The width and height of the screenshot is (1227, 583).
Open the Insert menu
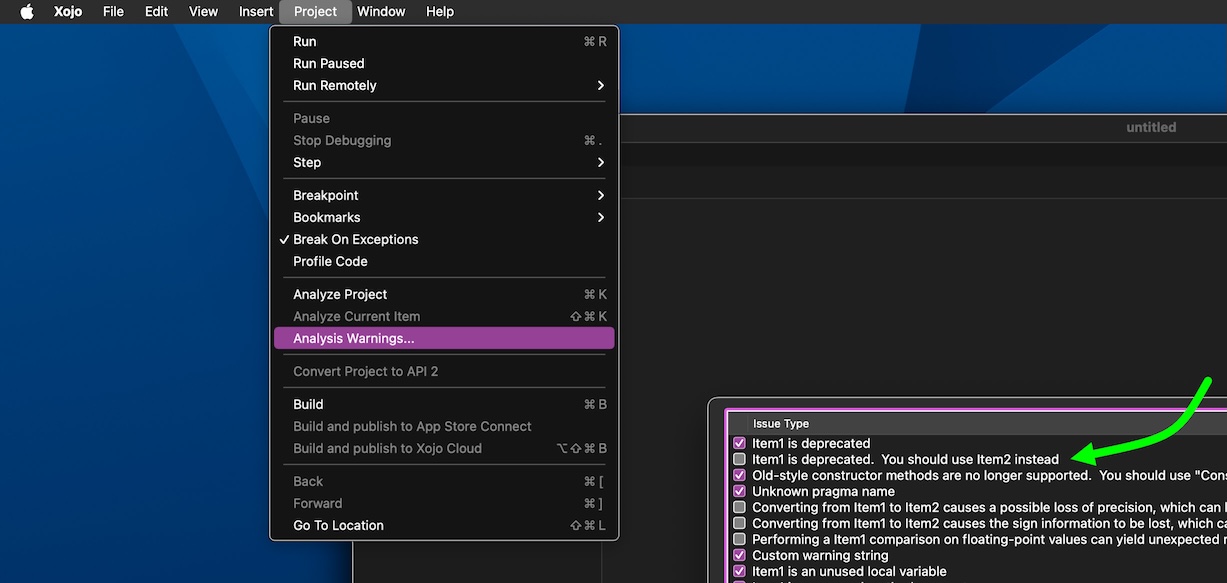pos(256,12)
